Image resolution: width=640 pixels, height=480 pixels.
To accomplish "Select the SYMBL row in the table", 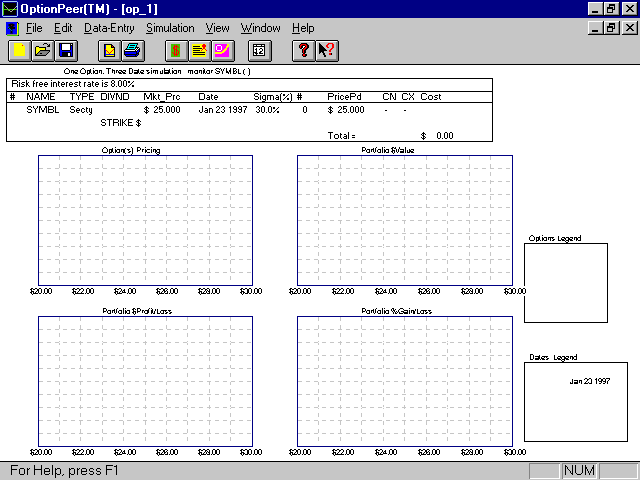I will (42, 109).
